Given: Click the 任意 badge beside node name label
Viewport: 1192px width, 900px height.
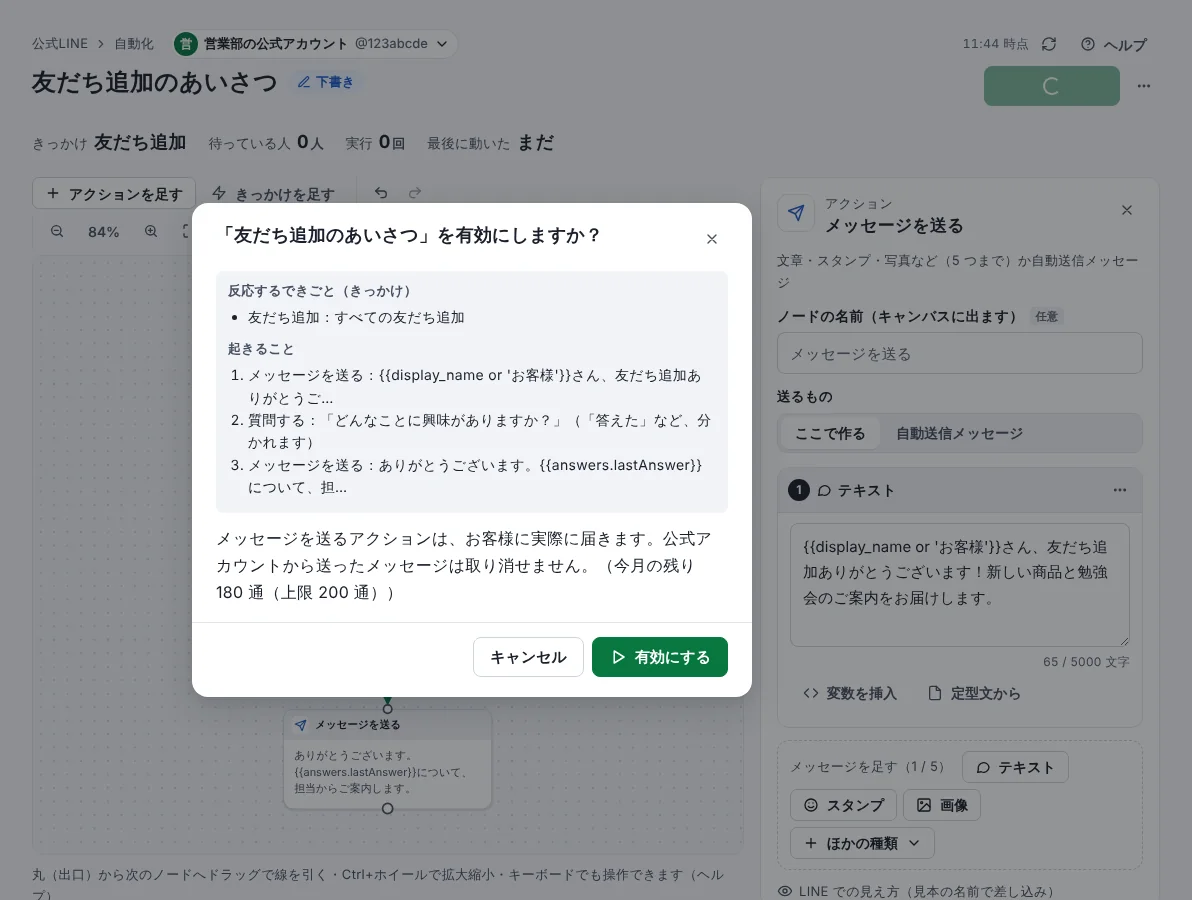Looking at the screenshot, I should 1046,316.
